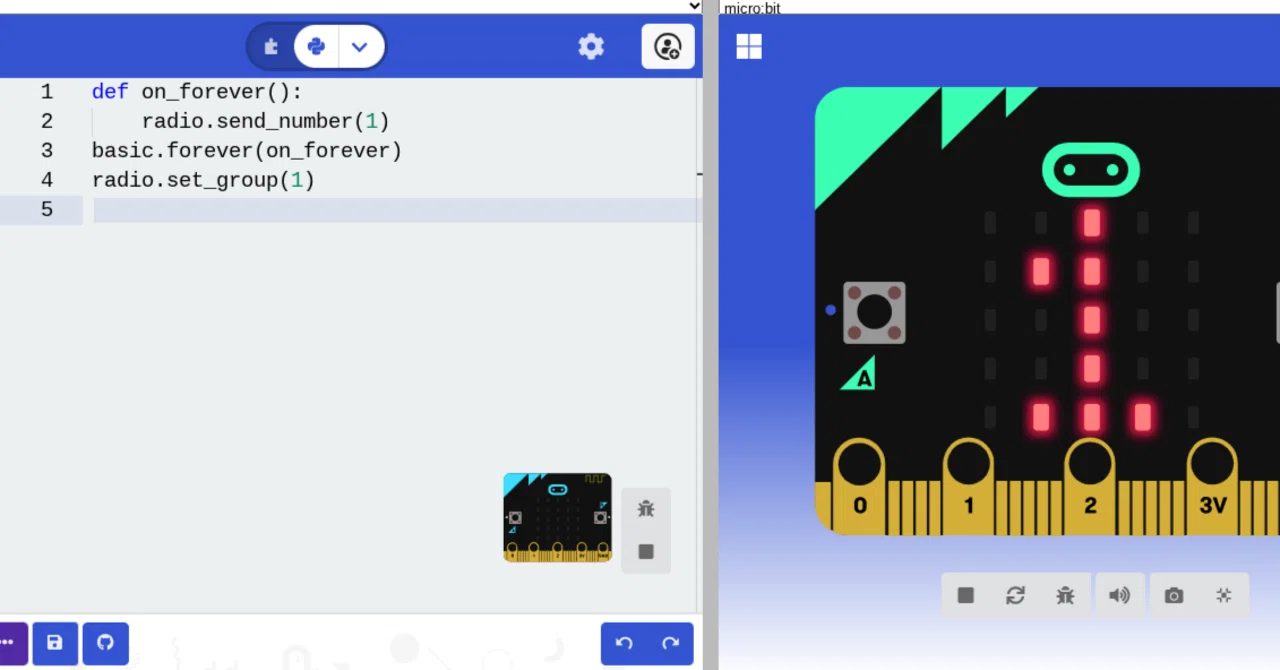Click the mini simulator thumbnail in the editor
The image size is (1280, 670).
tap(557, 517)
